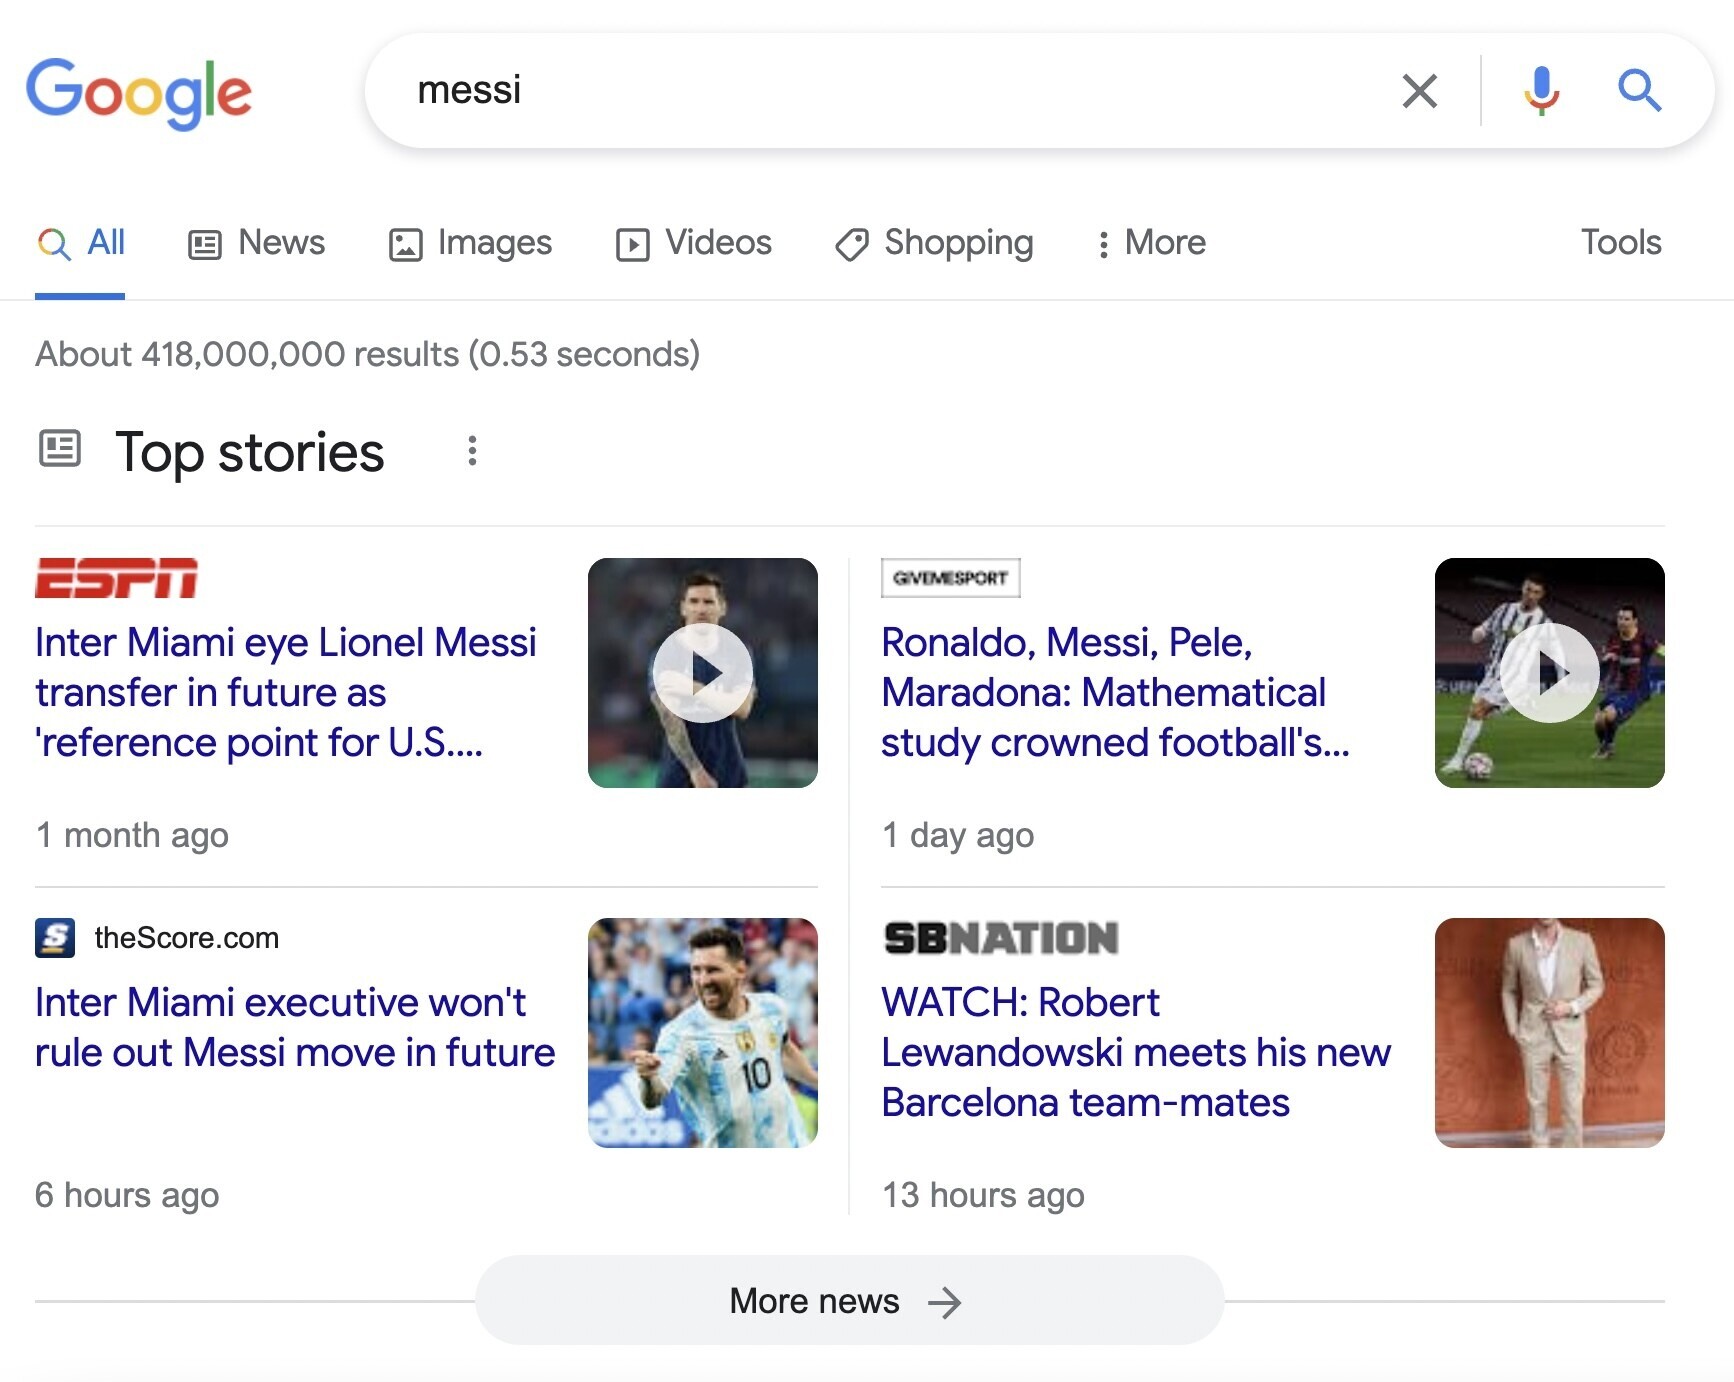Click the Google logo
The height and width of the screenshot is (1382, 1734).
click(139, 92)
